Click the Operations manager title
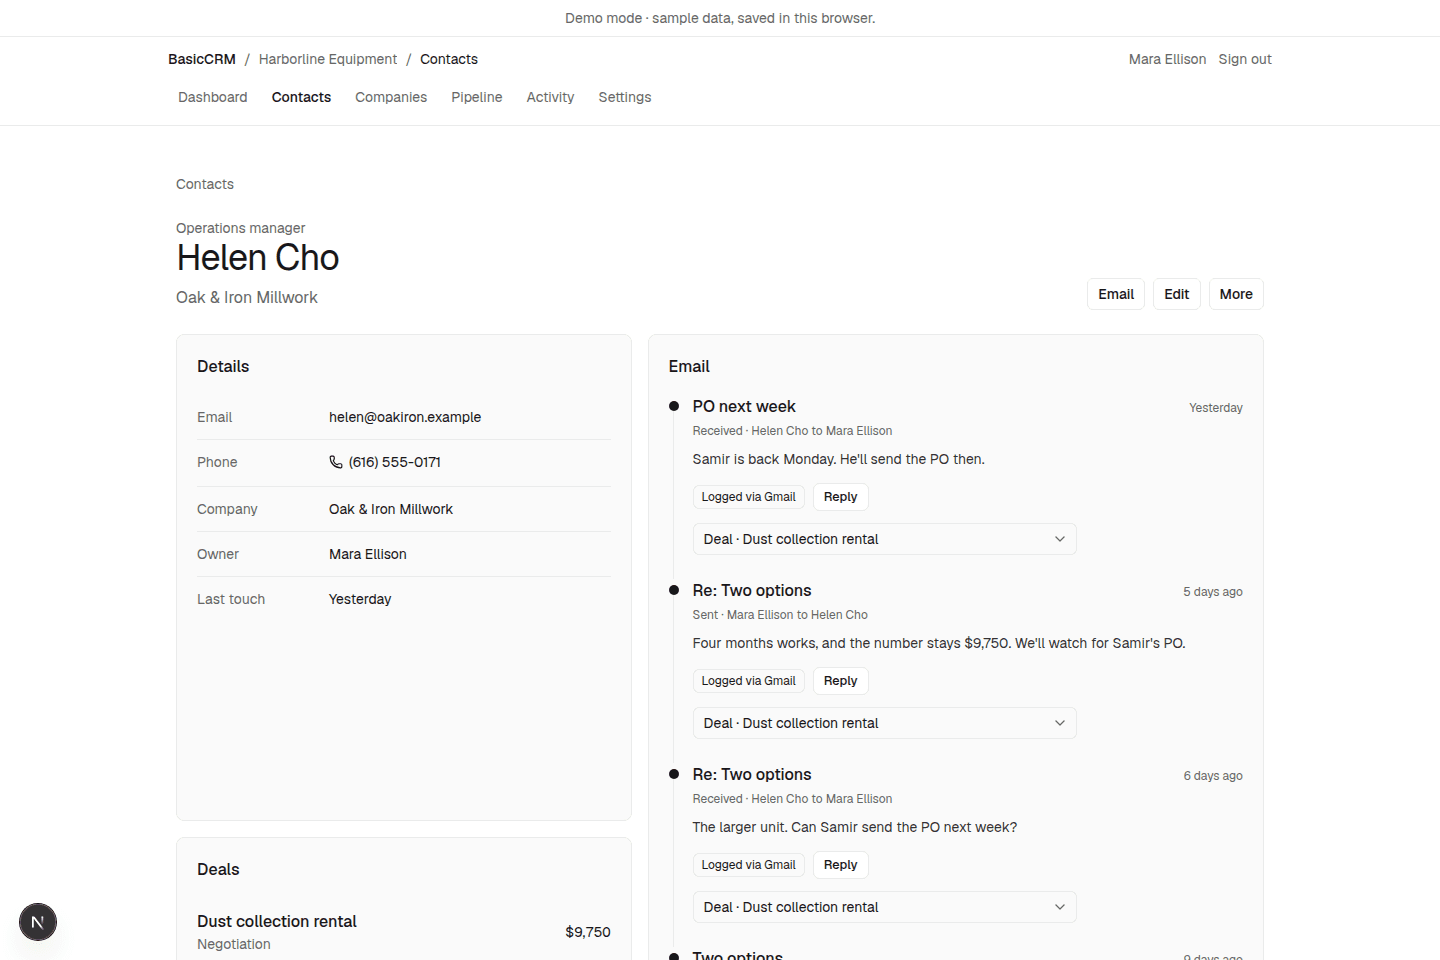 [x=241, y=228]
